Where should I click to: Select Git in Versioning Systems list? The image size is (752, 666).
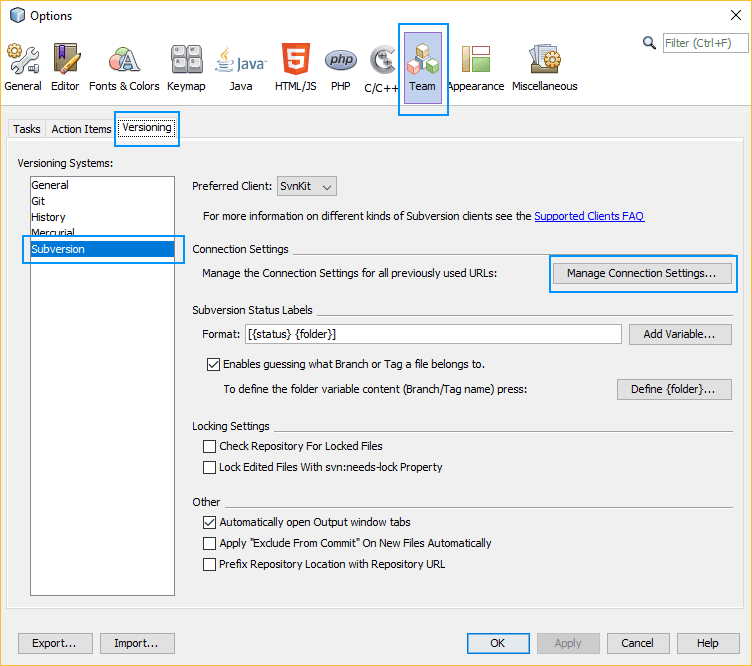[39, 201]
